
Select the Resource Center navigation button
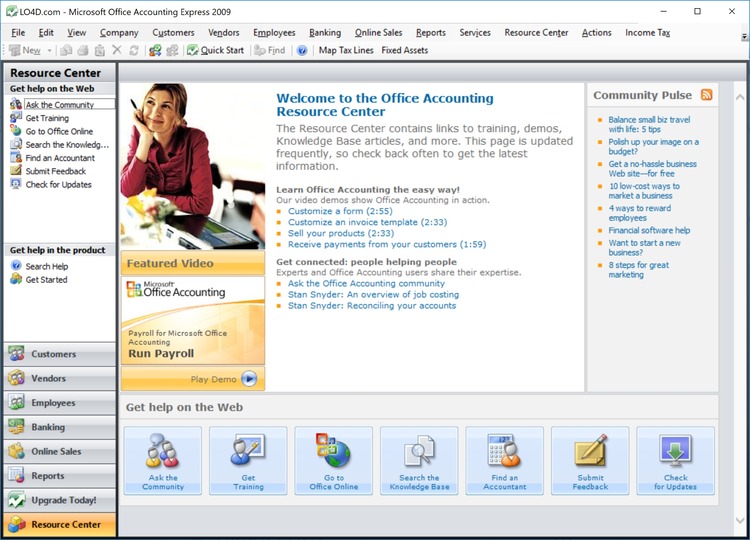pyautogui.click(x=60, y=525)
